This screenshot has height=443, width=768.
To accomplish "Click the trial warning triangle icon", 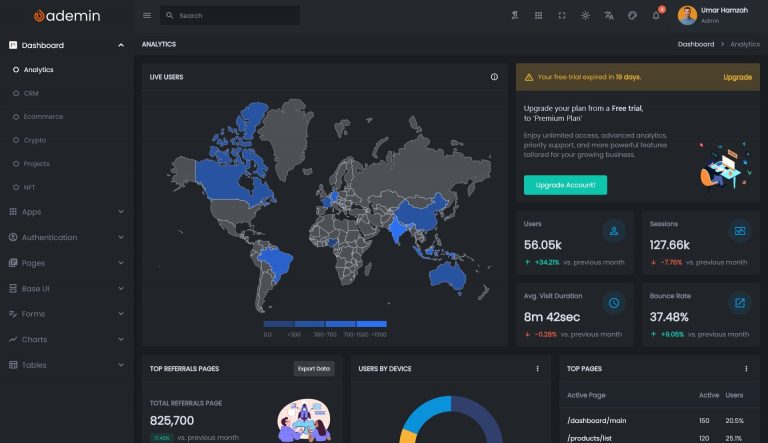I will [529, 77].
